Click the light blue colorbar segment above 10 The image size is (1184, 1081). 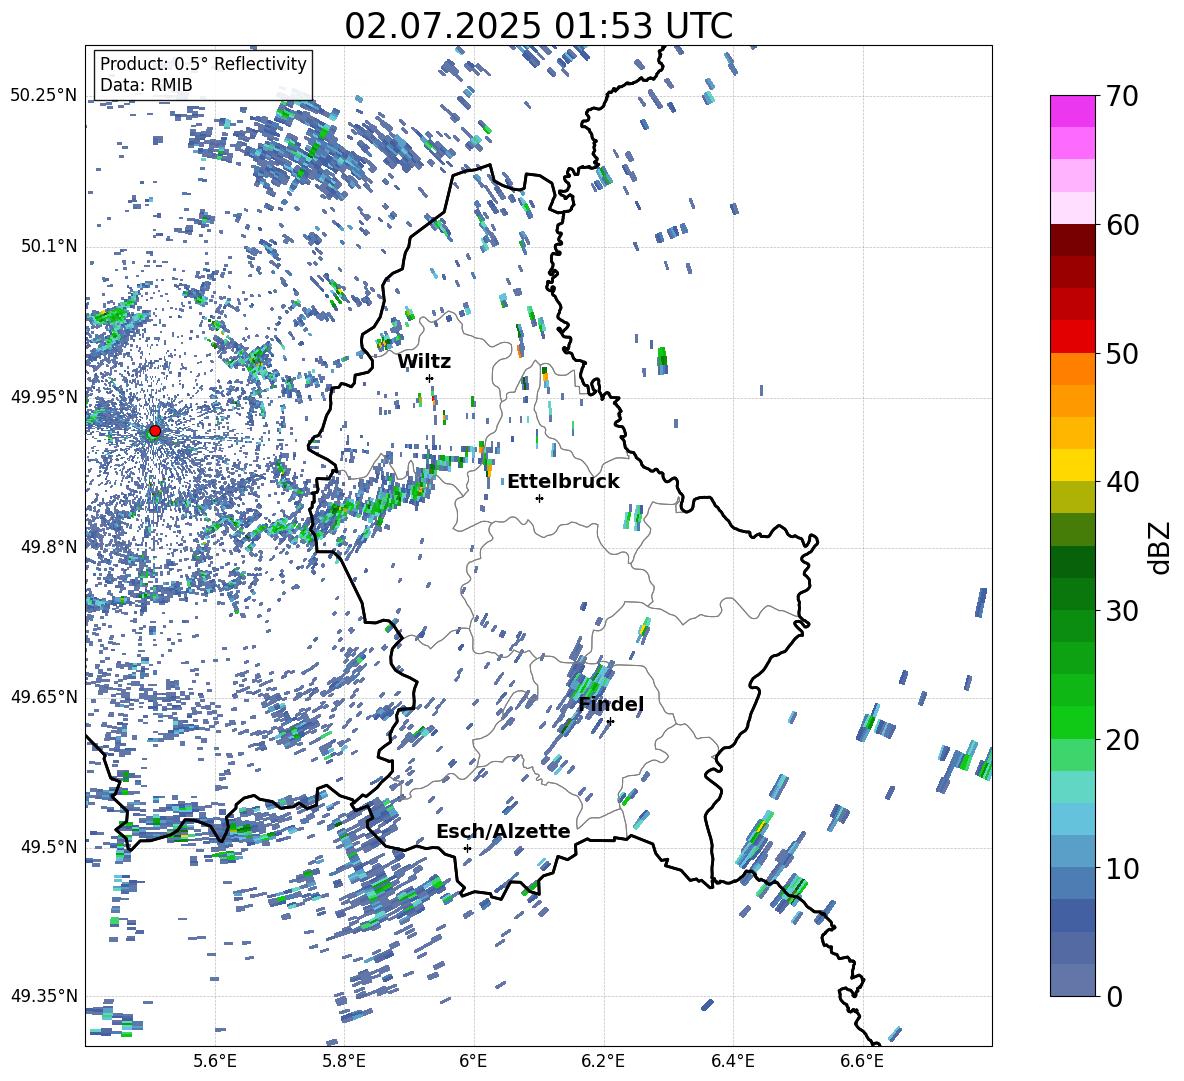pyautogui.click(x=1073, y=819)
